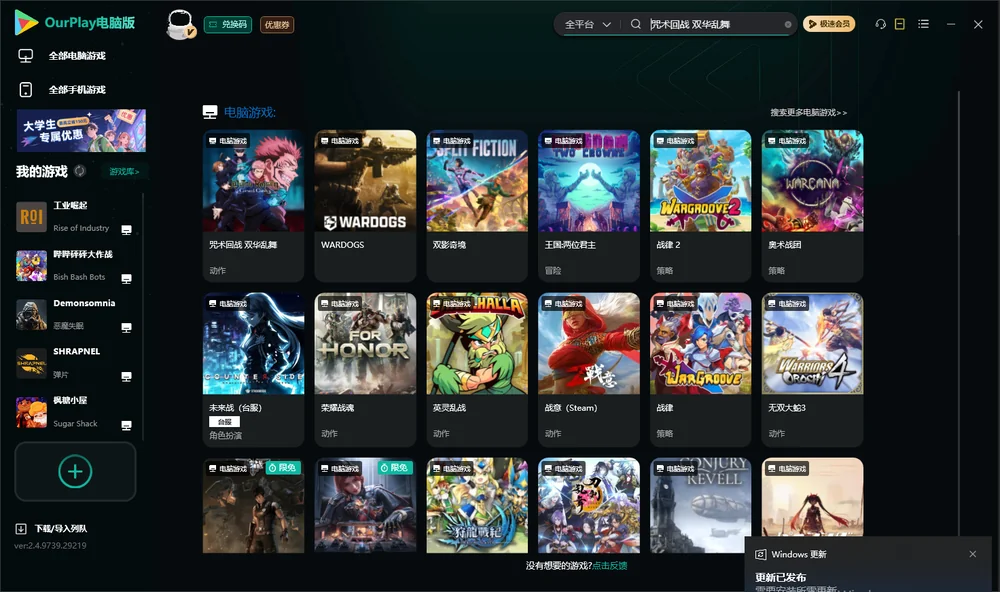The height and width of the screenshot is (592, 1000).
Task: Open the 未来战 (台服) CounterSide card
Action: tap(253, 369)
